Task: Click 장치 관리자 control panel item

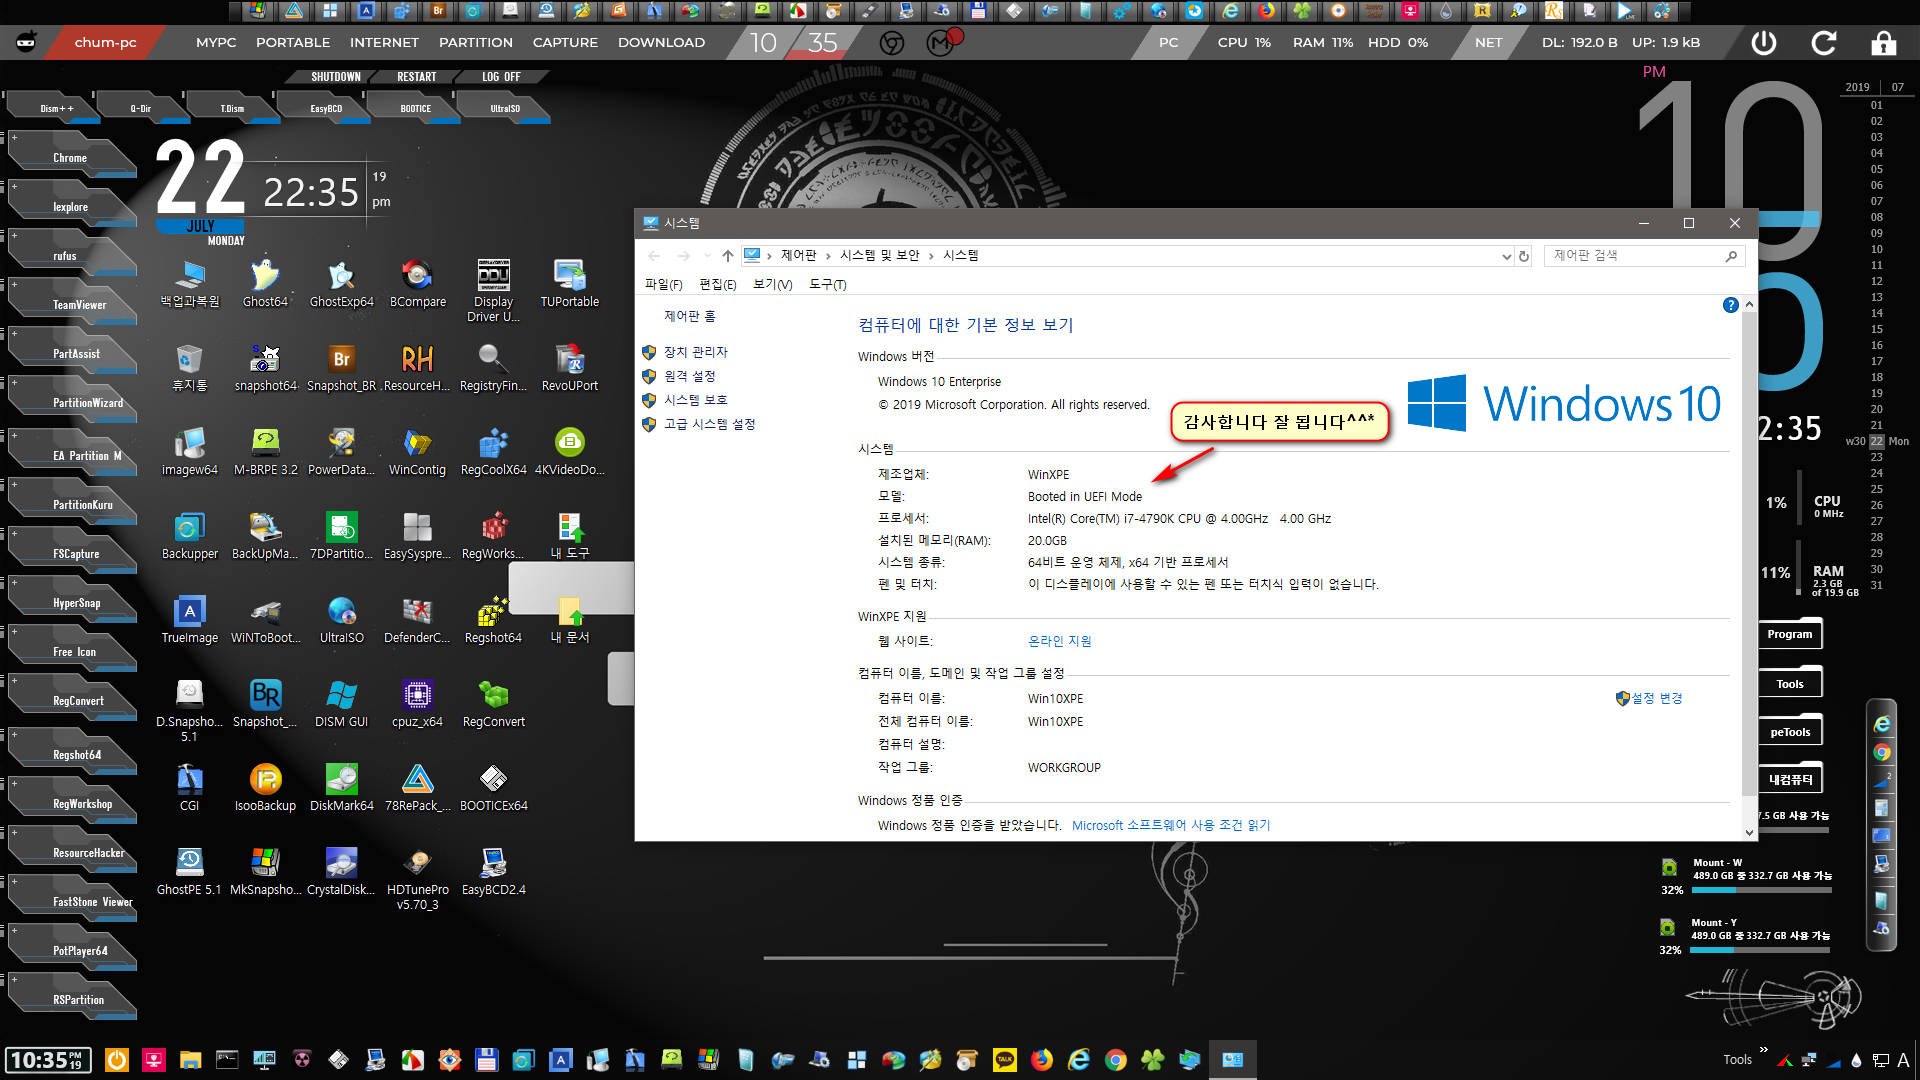Action: pyautogui.click(x=696, y=351)
